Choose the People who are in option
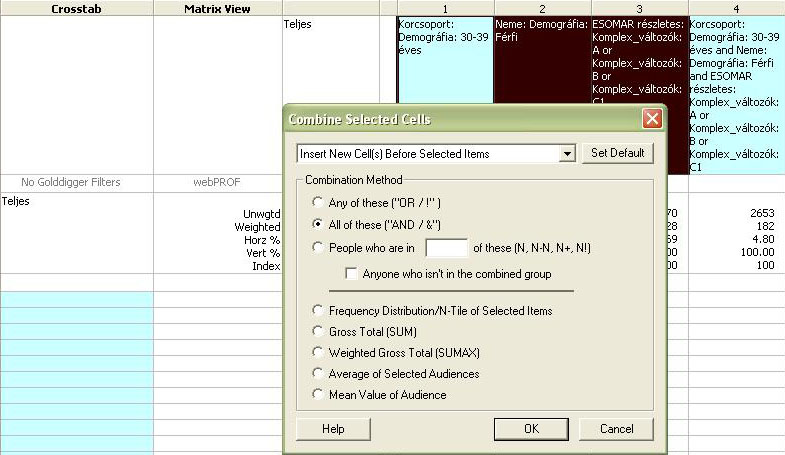The image size is (785, 455). click(317, 247)
